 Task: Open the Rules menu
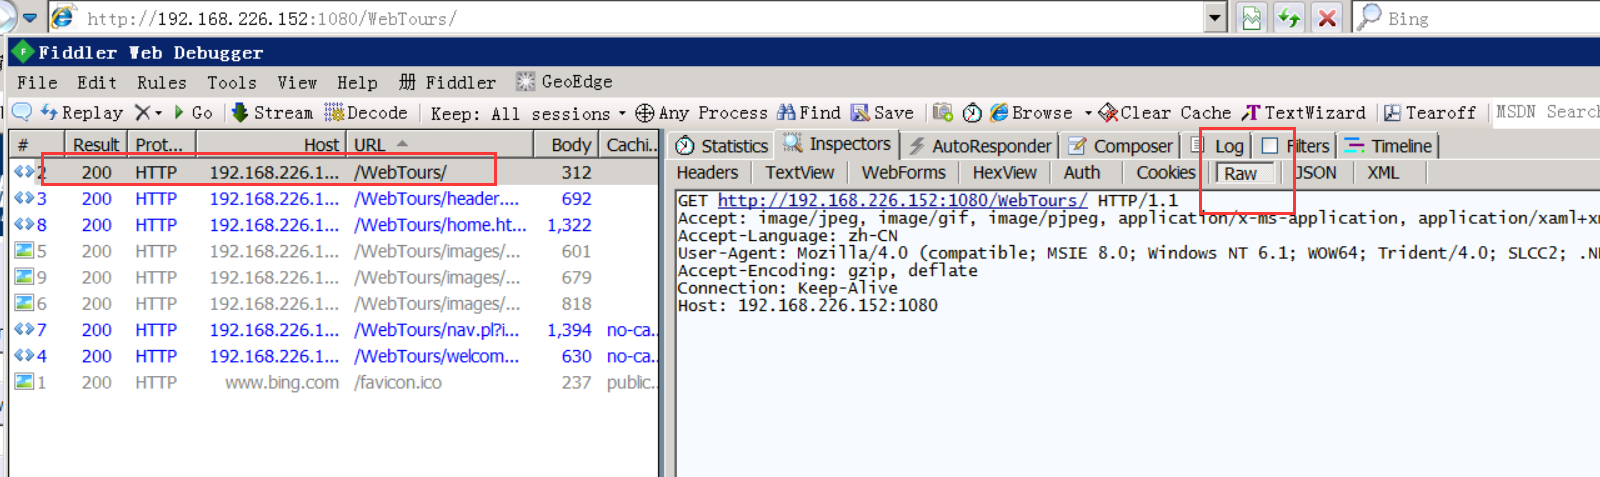click(161, 83)
